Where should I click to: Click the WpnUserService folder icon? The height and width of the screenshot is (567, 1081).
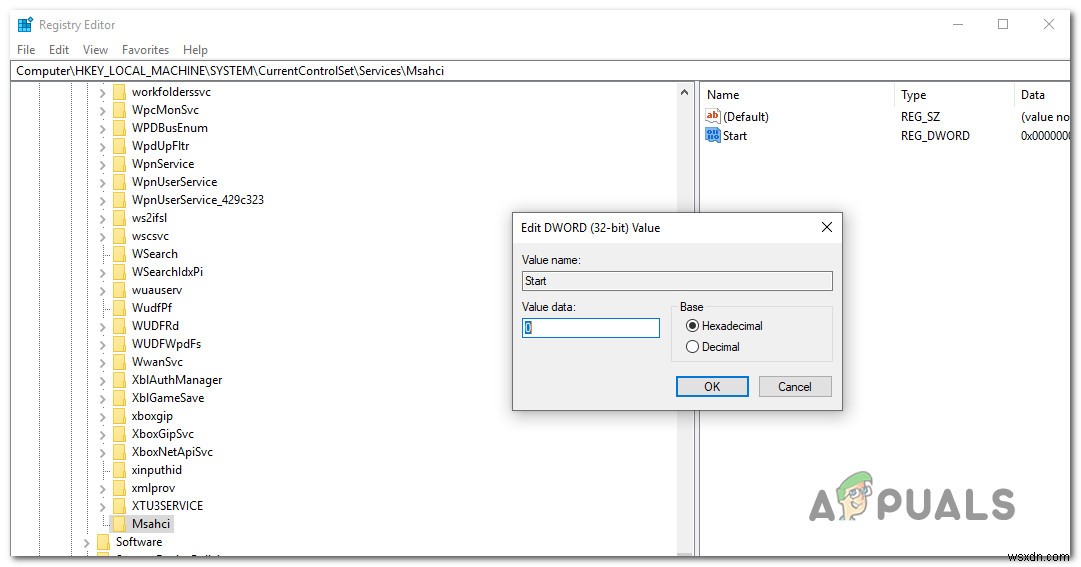click(x=119, y=181)
